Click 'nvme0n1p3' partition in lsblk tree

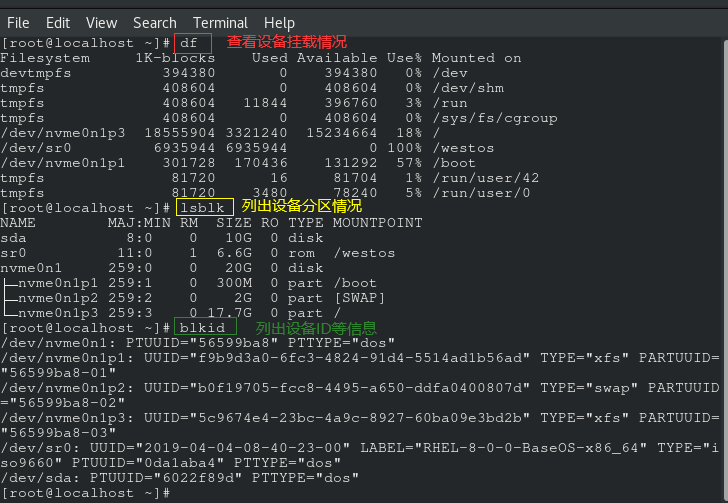[x=58, y=313]
